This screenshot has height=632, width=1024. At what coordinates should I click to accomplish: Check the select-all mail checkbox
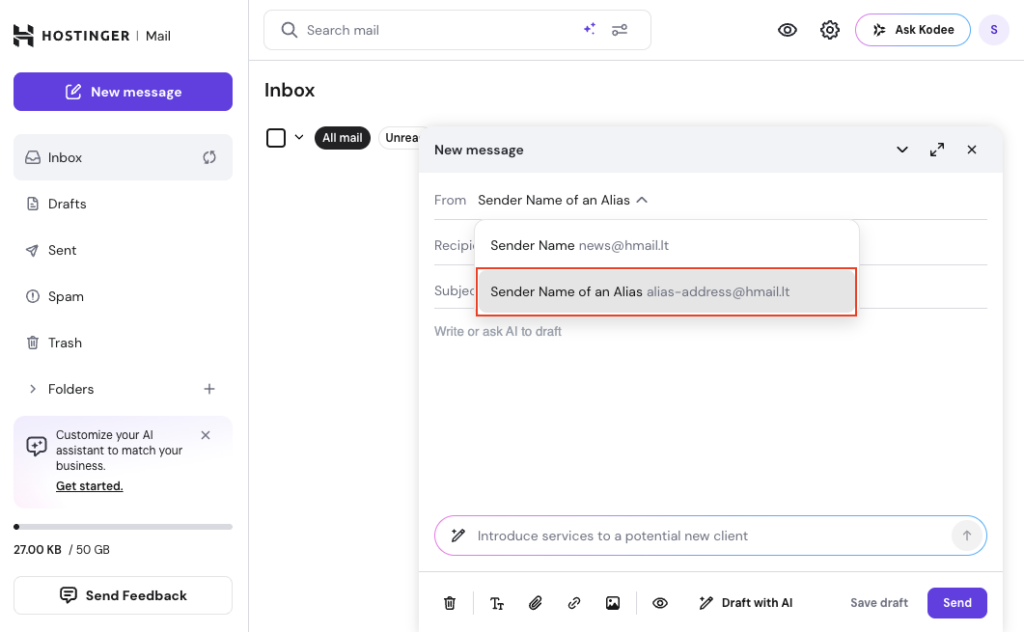tap(276, 137)
